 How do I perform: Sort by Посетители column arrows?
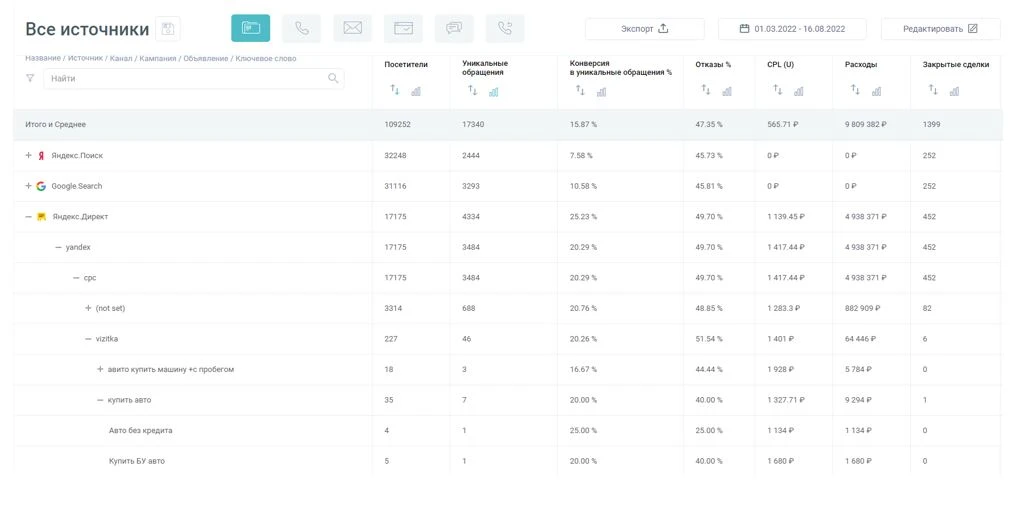tap(394, 91)
